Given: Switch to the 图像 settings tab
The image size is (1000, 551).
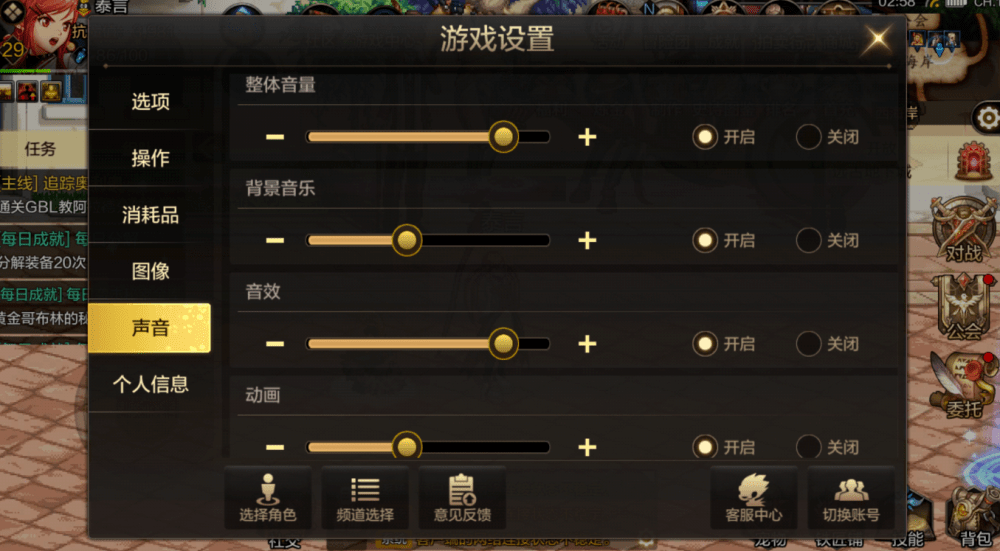Looking at the screenshot, I should (150, 271).
